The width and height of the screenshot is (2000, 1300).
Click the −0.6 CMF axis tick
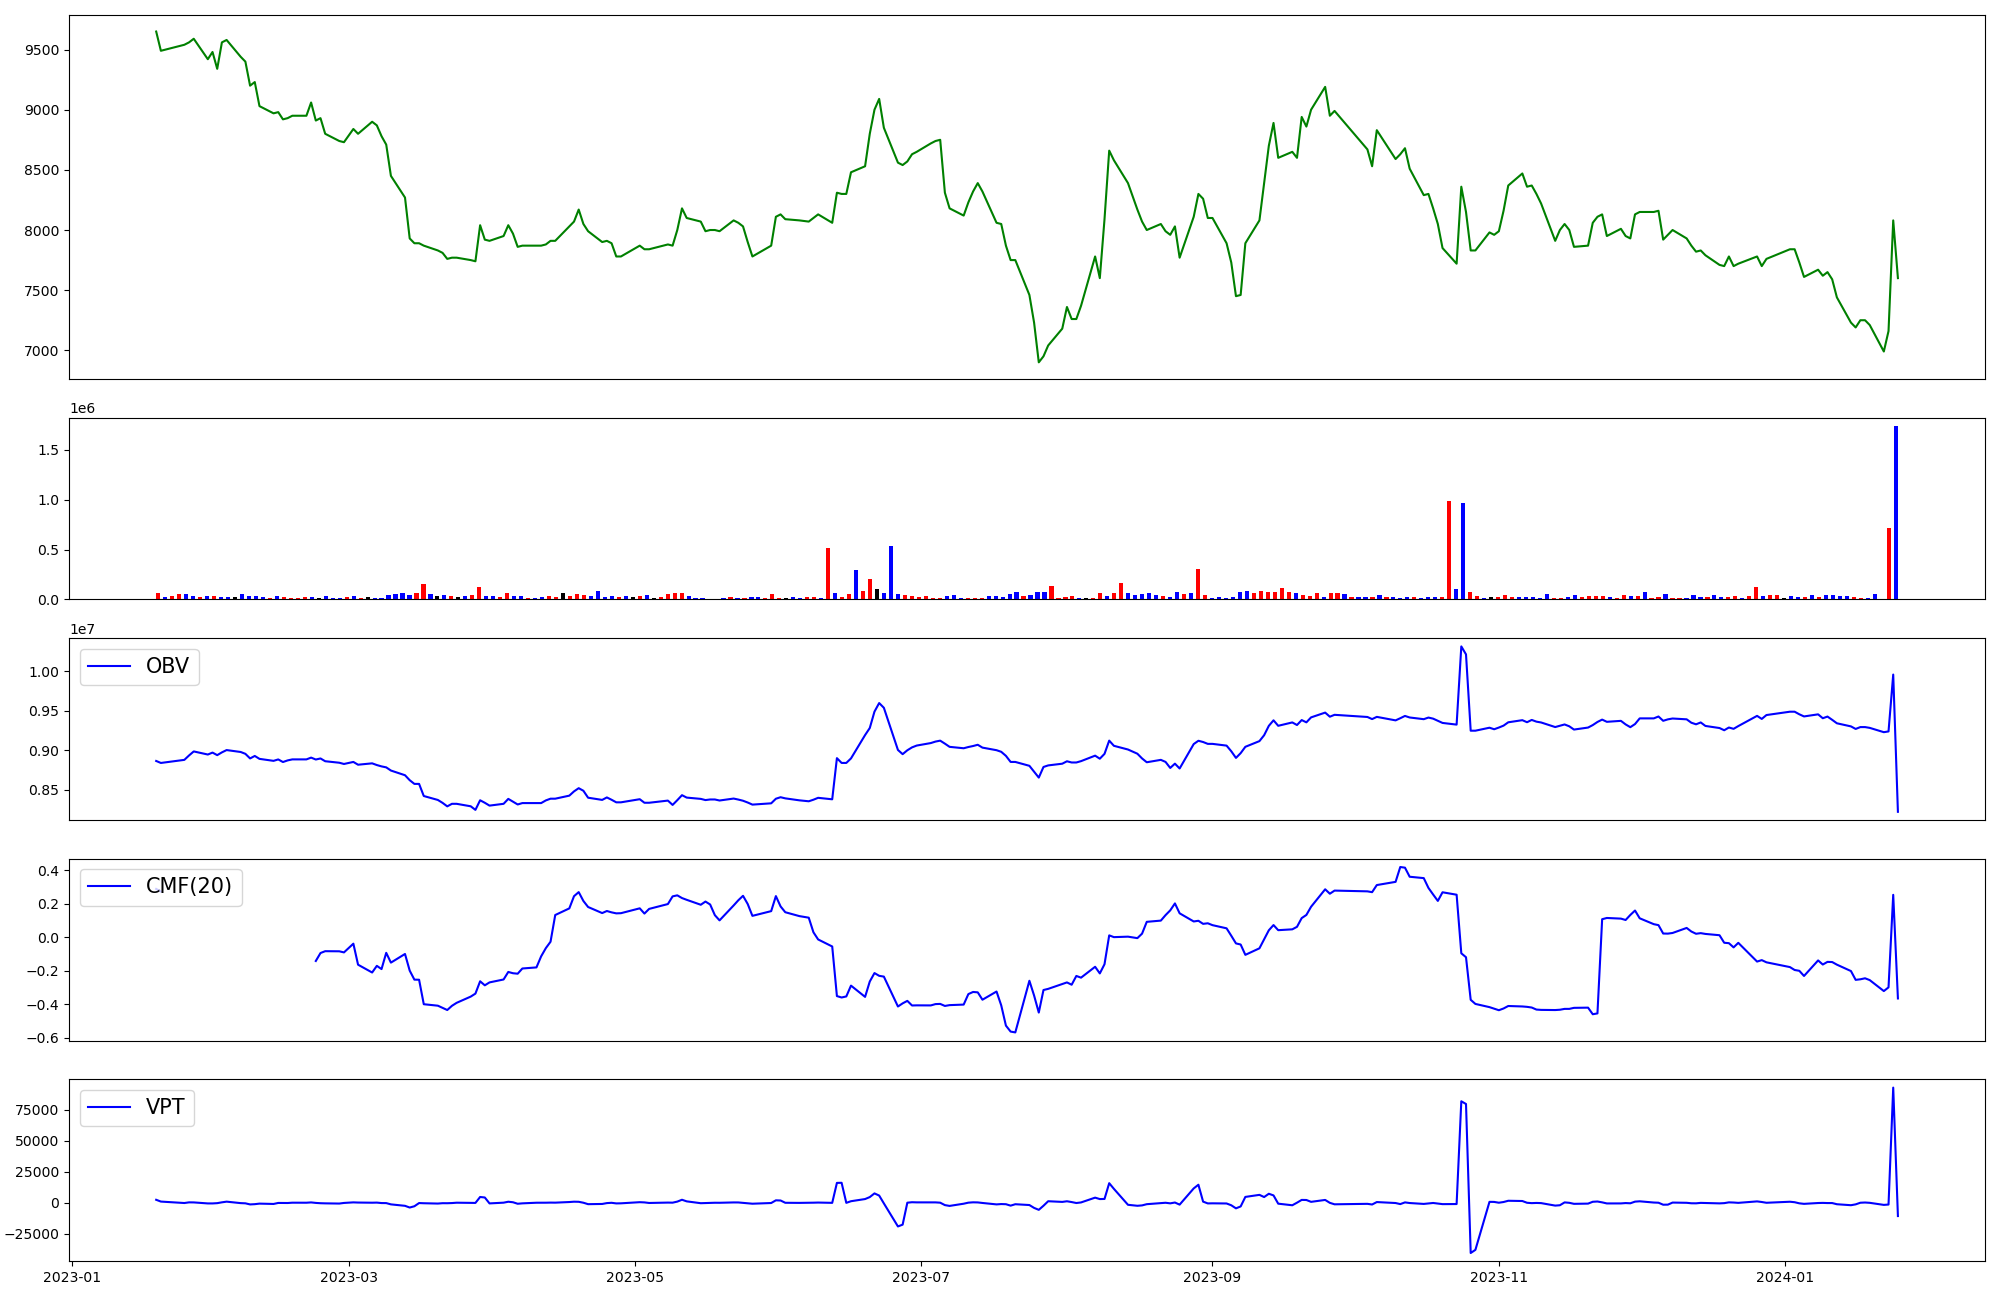pyautogui.click(x=42, y=1038)
